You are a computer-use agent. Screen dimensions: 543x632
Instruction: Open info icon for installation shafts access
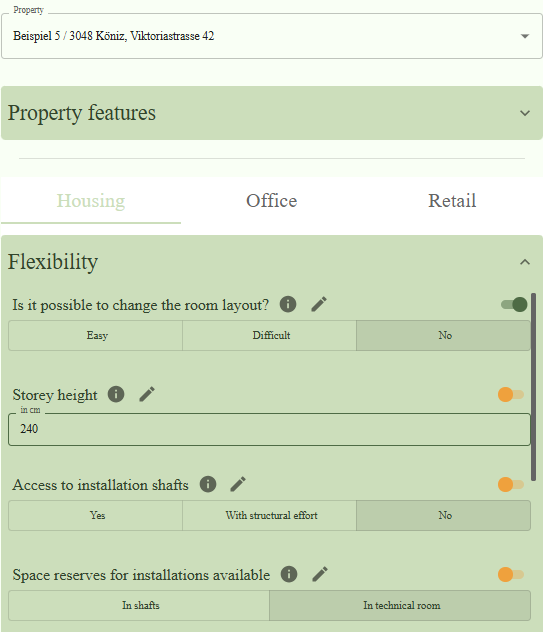[208, 484]
